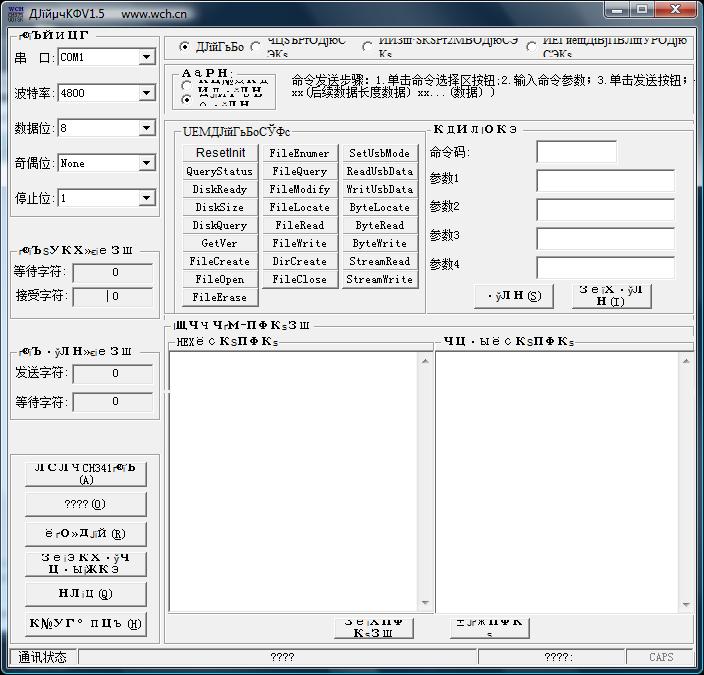Click the CH341 button labeled (A)
The image size is (704, 675).
pyautogui.click(x=86, y=474)
